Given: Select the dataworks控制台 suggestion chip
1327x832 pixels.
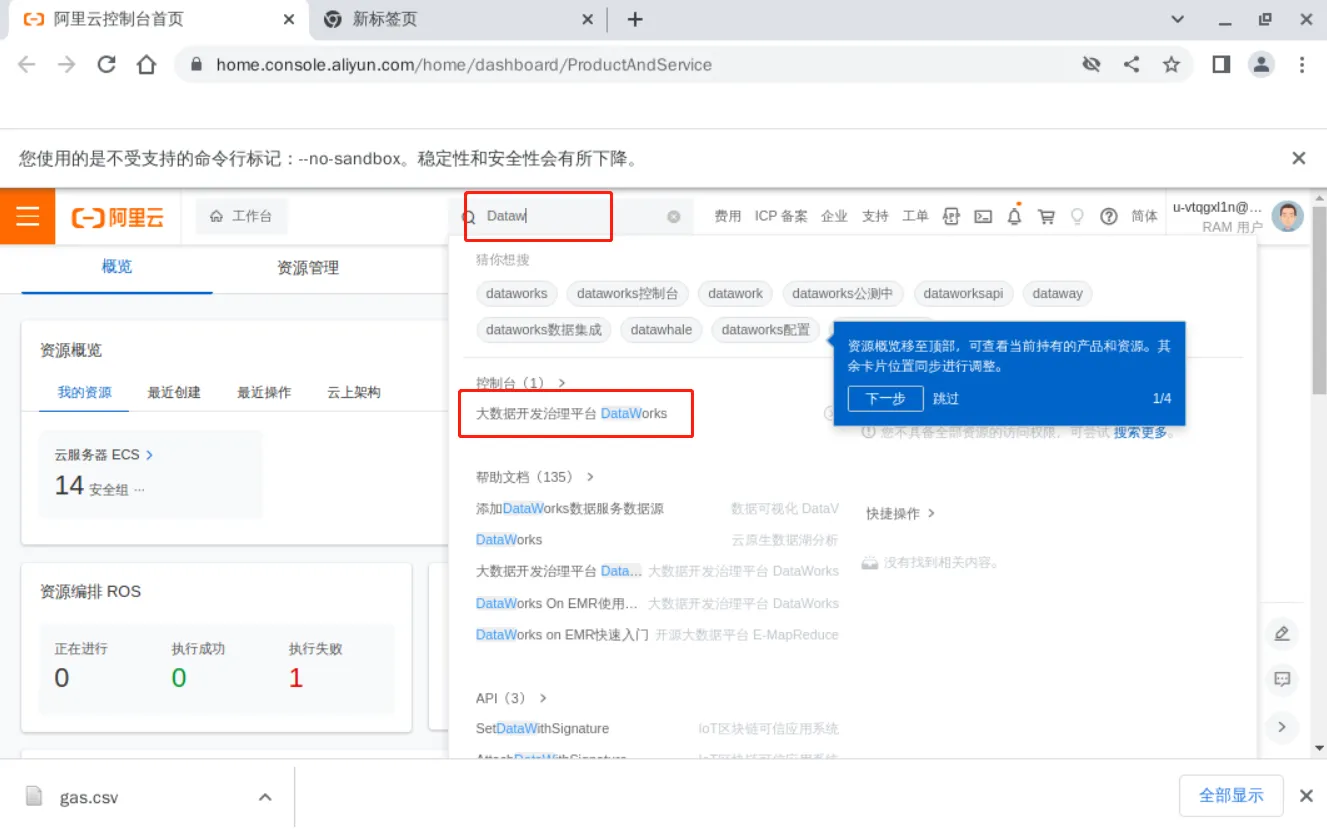Looking at the screenshot, I should 627,294.
